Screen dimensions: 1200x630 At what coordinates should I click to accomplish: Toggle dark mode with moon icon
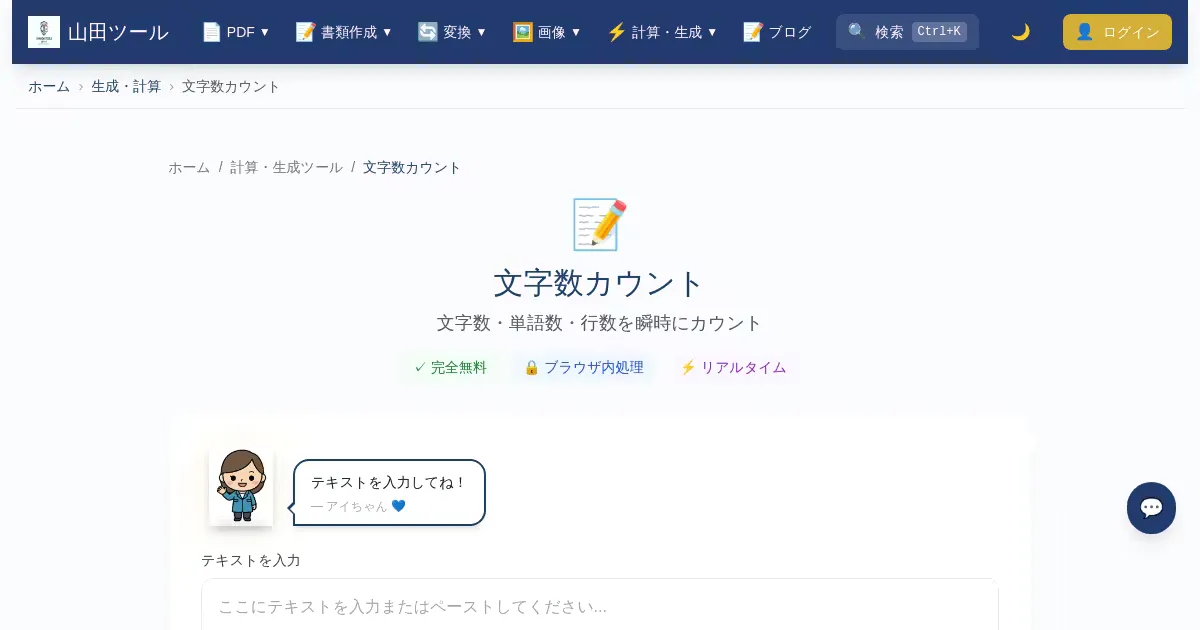[1020, 32]
